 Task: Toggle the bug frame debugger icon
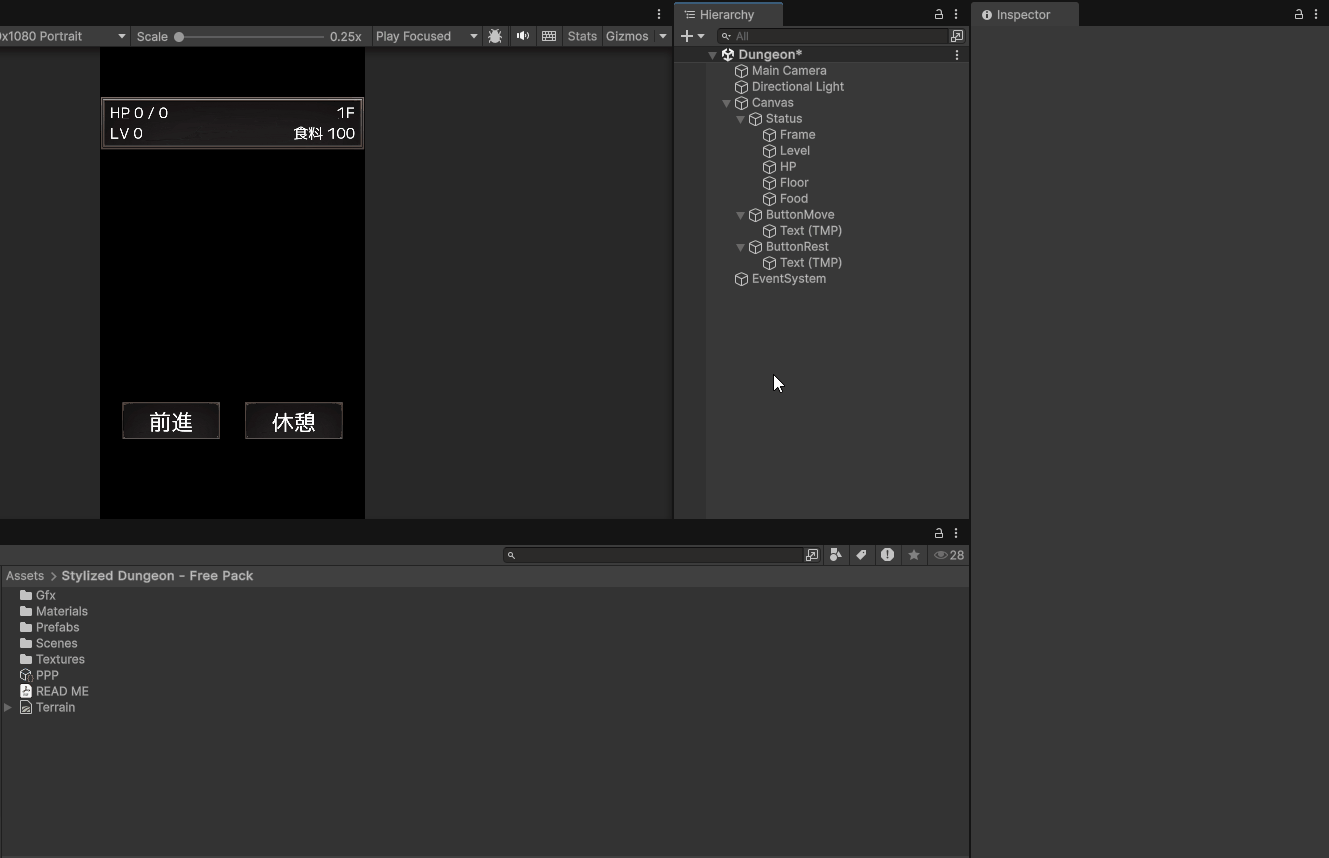495,36
